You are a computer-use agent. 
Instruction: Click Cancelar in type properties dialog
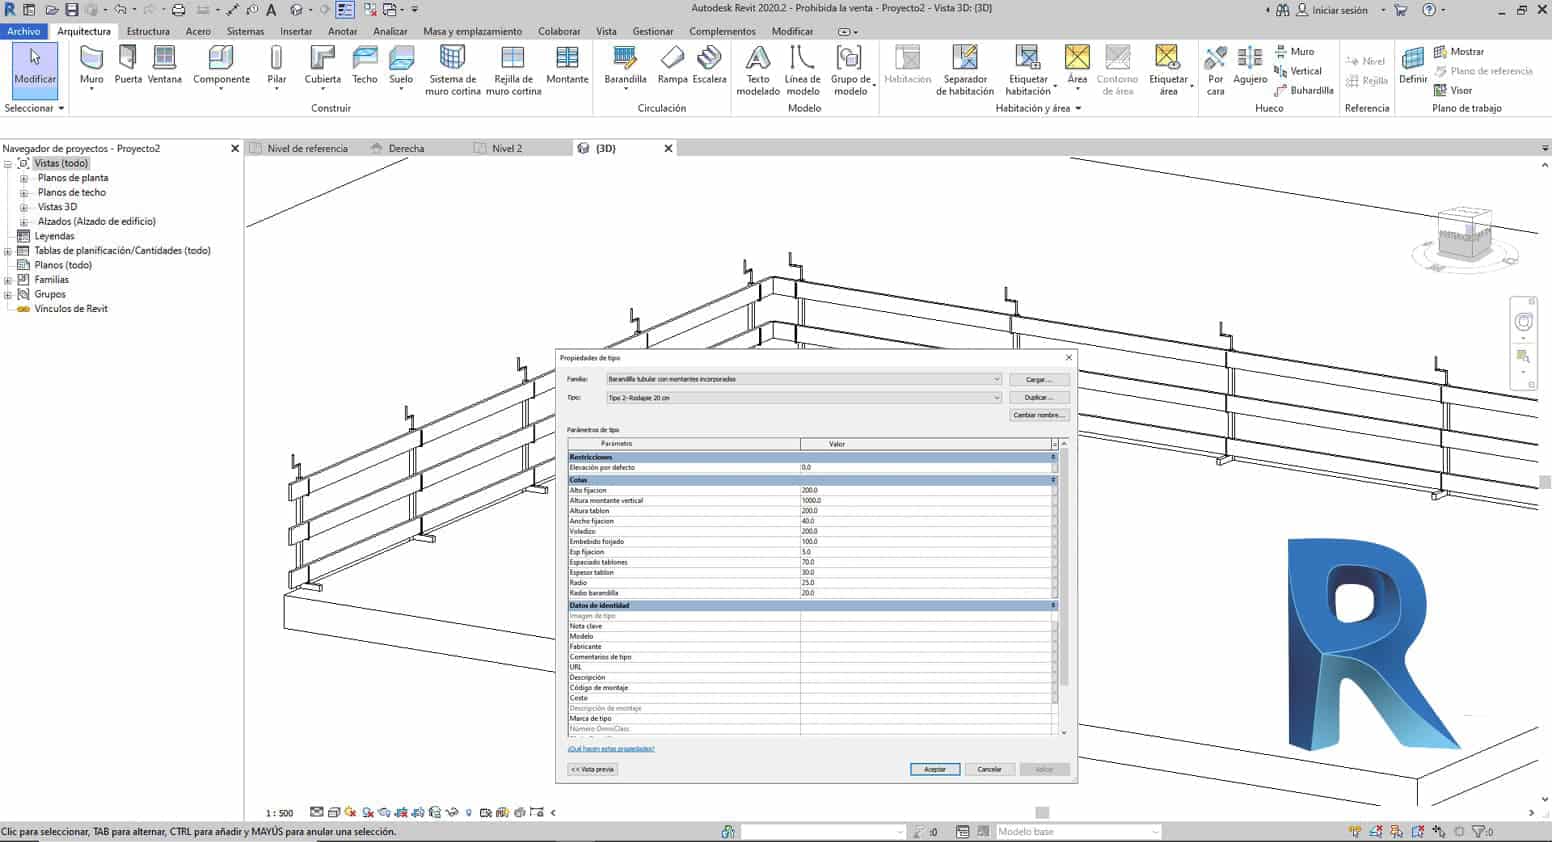coord(990,769)
